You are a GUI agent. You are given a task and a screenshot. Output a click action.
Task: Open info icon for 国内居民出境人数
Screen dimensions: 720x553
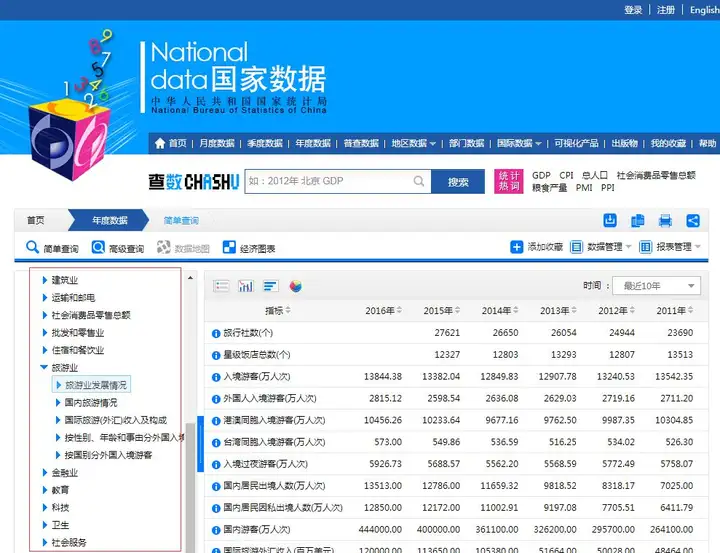click(216, 486)
